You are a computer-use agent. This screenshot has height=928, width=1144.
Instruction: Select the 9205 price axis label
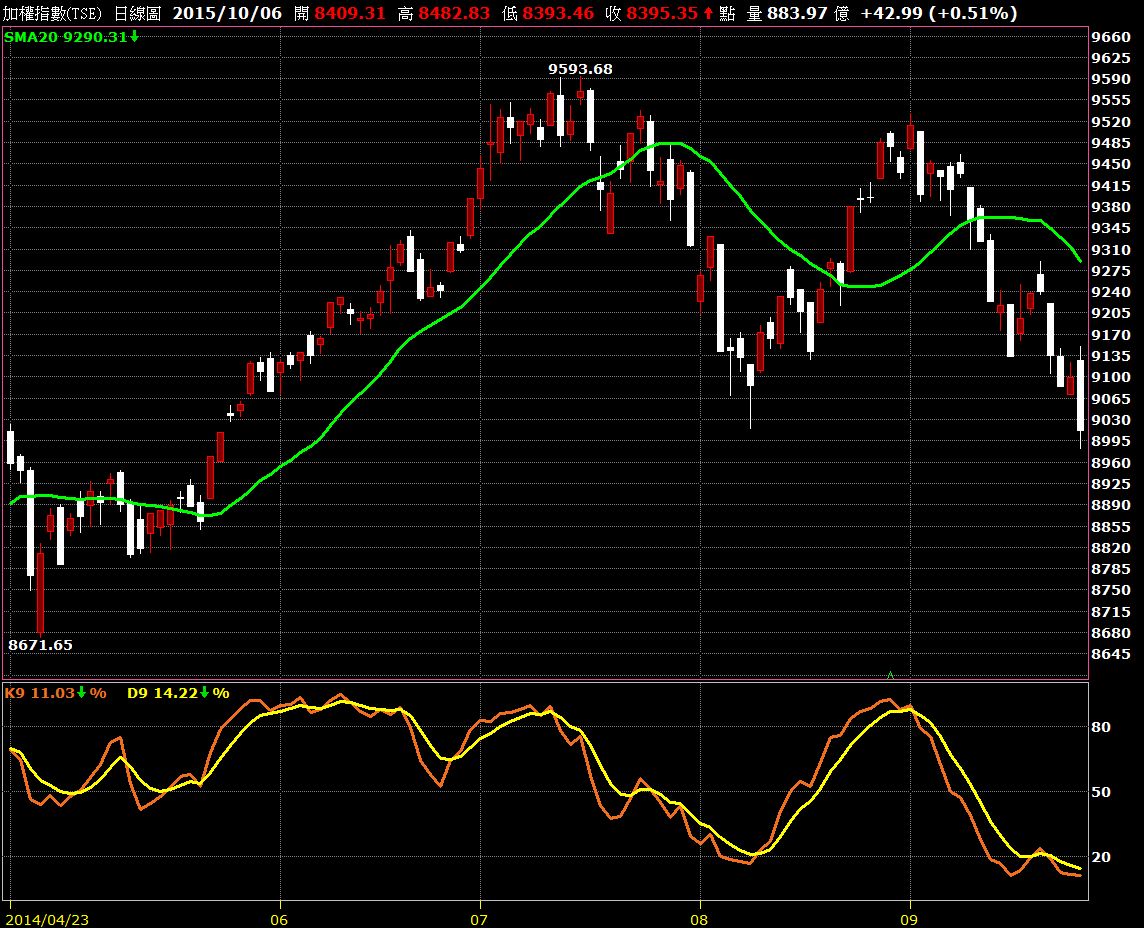coord(1111,313)
